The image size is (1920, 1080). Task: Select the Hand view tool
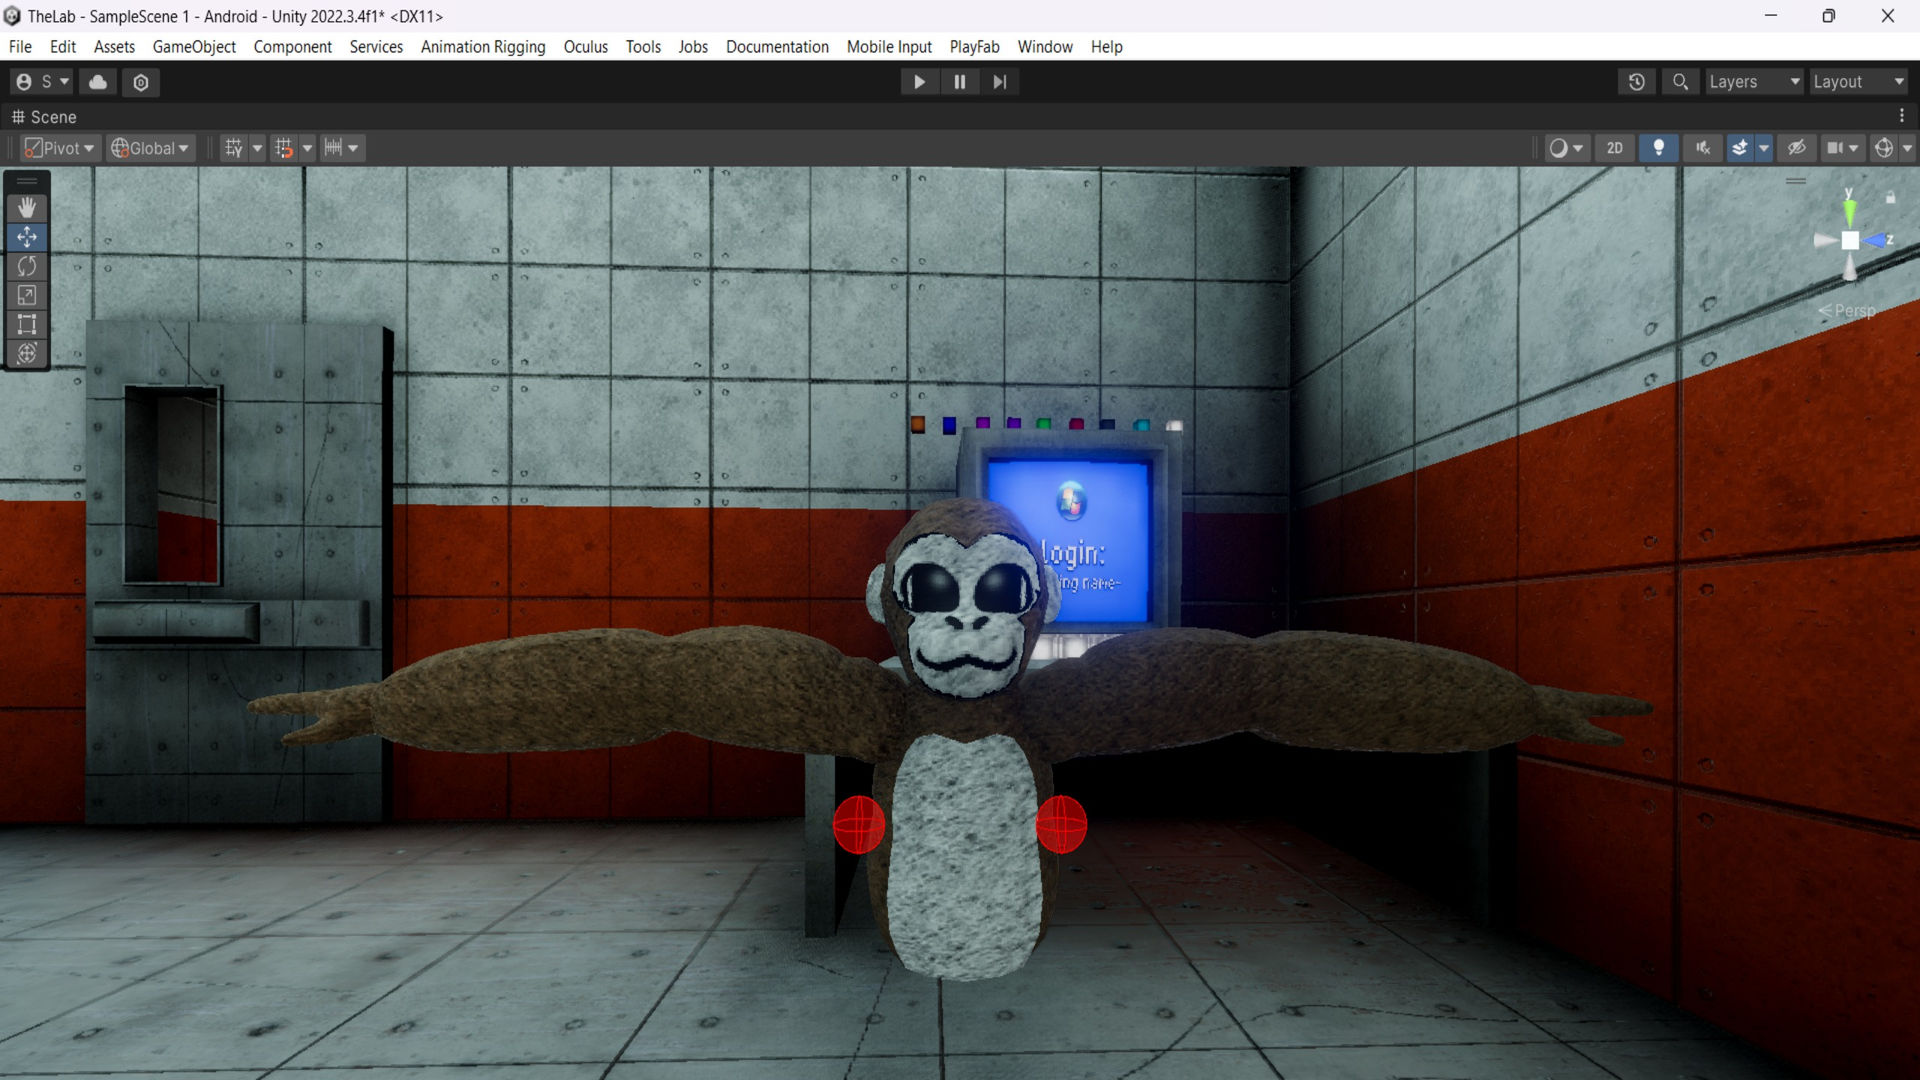[27, 207]
